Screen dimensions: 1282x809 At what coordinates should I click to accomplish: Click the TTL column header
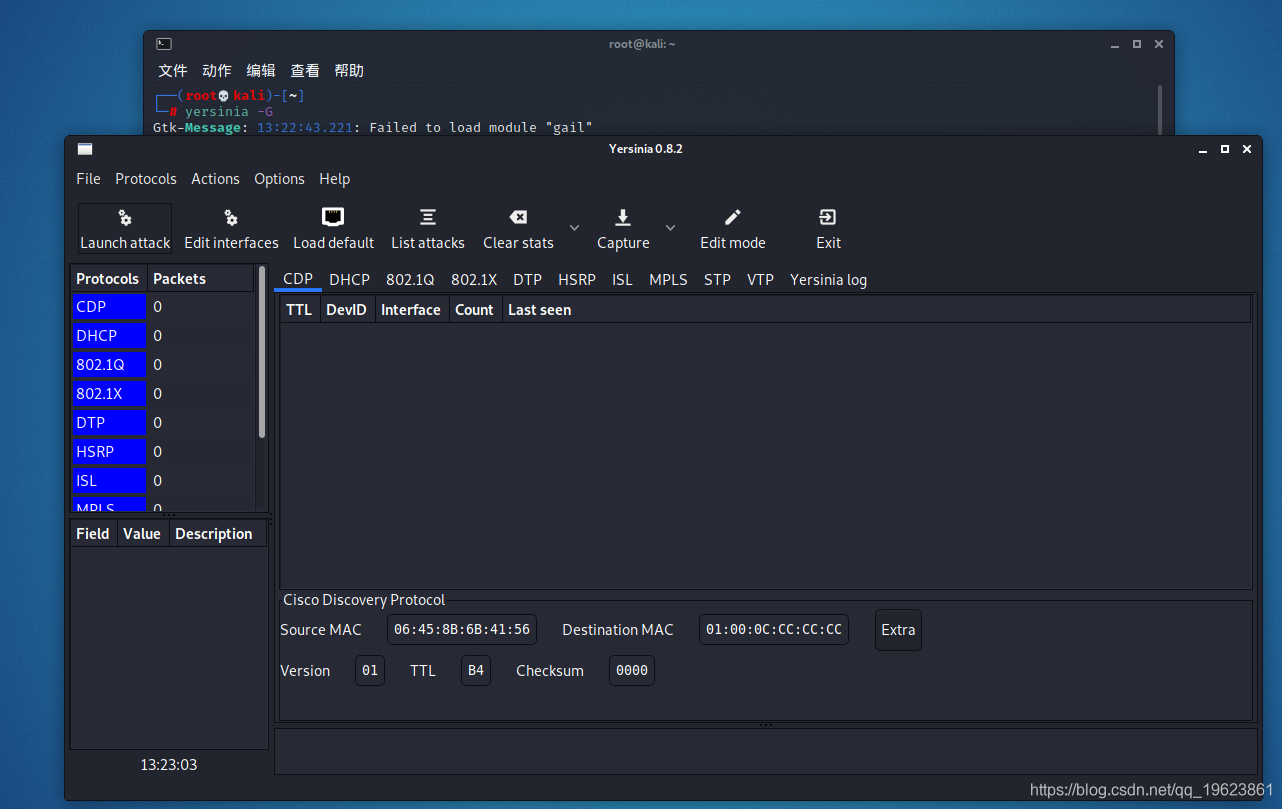(x=299, y=310)
